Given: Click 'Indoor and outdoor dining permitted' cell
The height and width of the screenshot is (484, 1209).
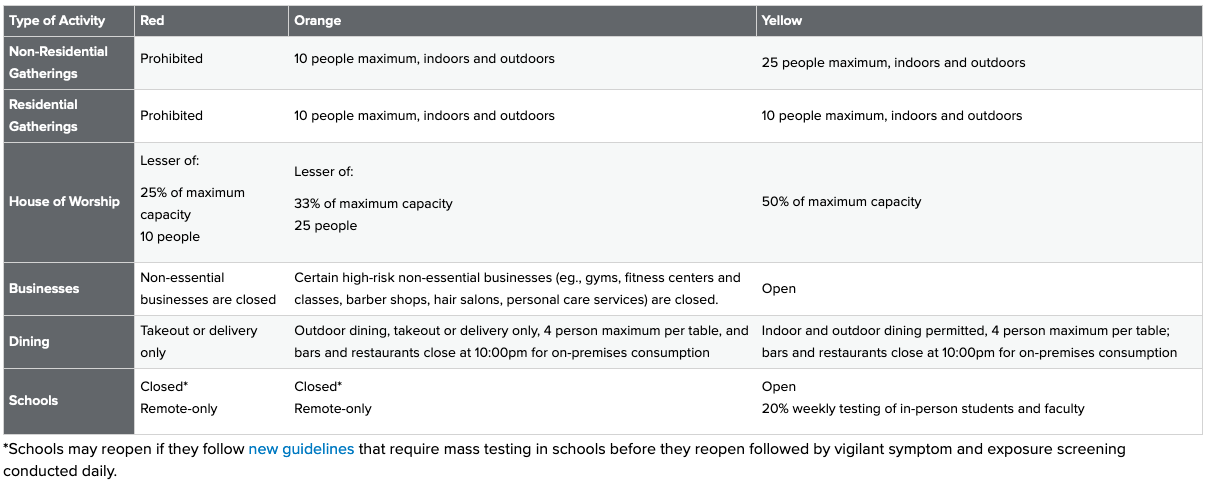Looking at the screenshot, I should pyautogui.click(x=969, y=341).
